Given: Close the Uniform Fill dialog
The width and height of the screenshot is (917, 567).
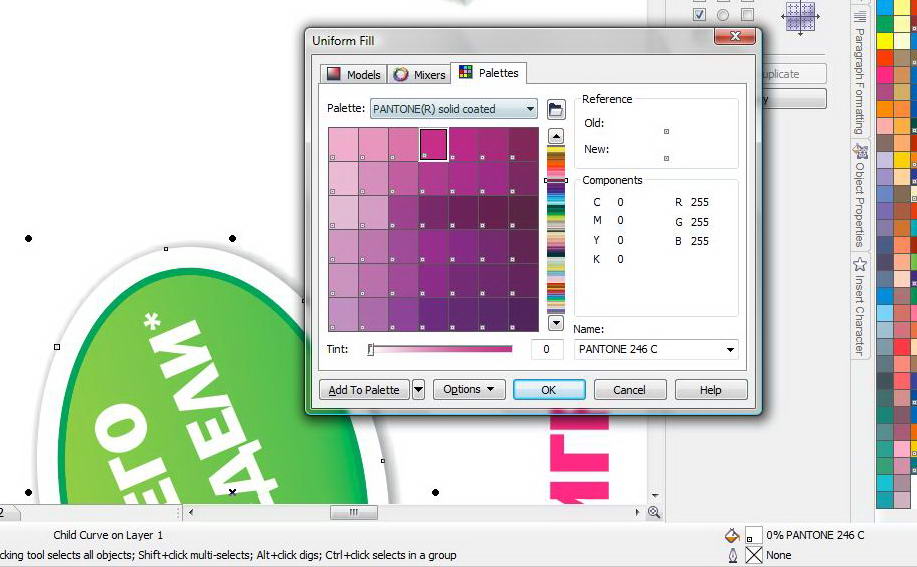Looking at the screenshot, I should click(735, 36).
